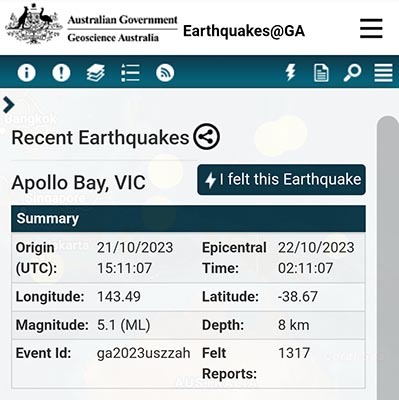
Task: Select the event id ga2023uszzah
Action: [x=144, y=353]
